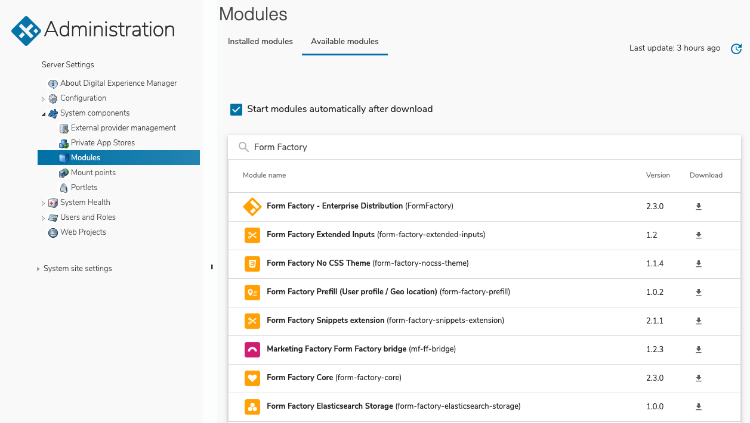Click the Prefill module icon
Screen dimensions: 750x423
click(x=252, y=292)
